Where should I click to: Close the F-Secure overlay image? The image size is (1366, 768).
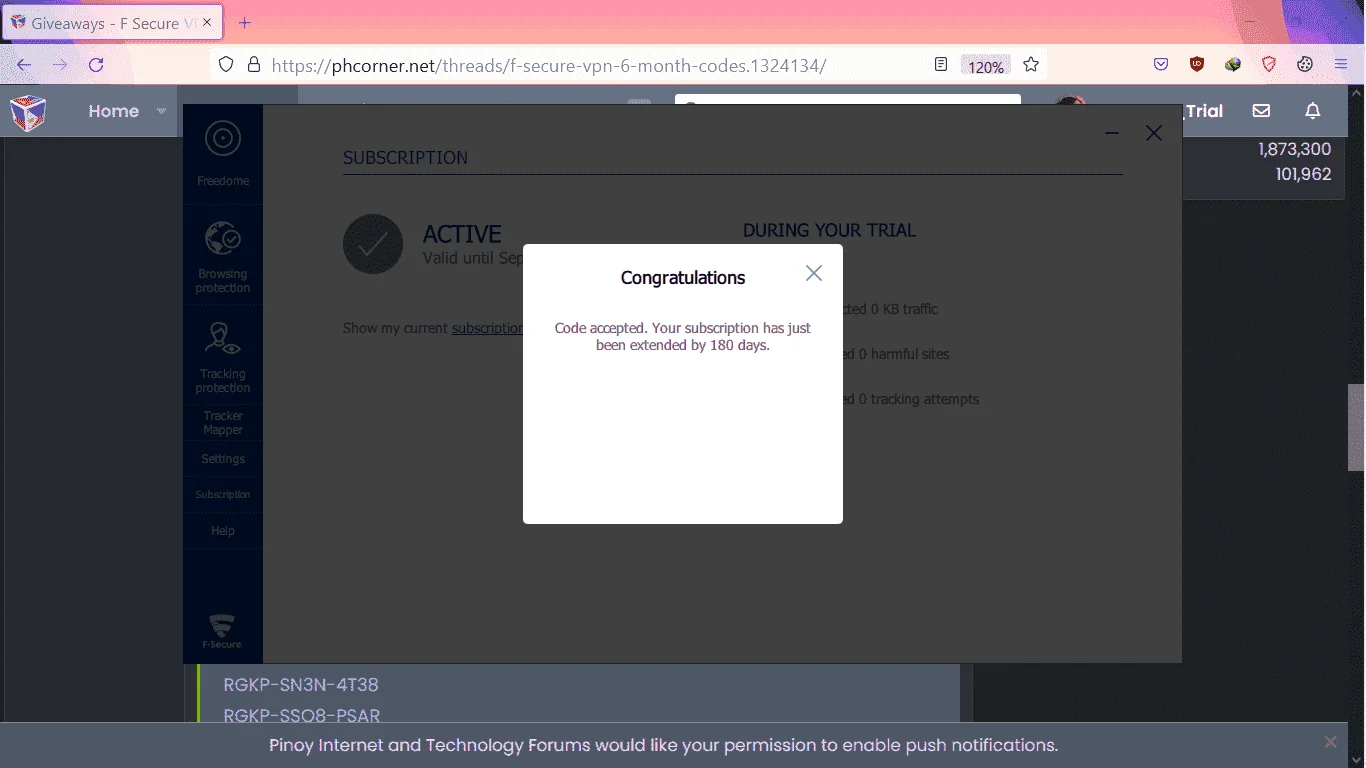click(x=1154, y=133)
